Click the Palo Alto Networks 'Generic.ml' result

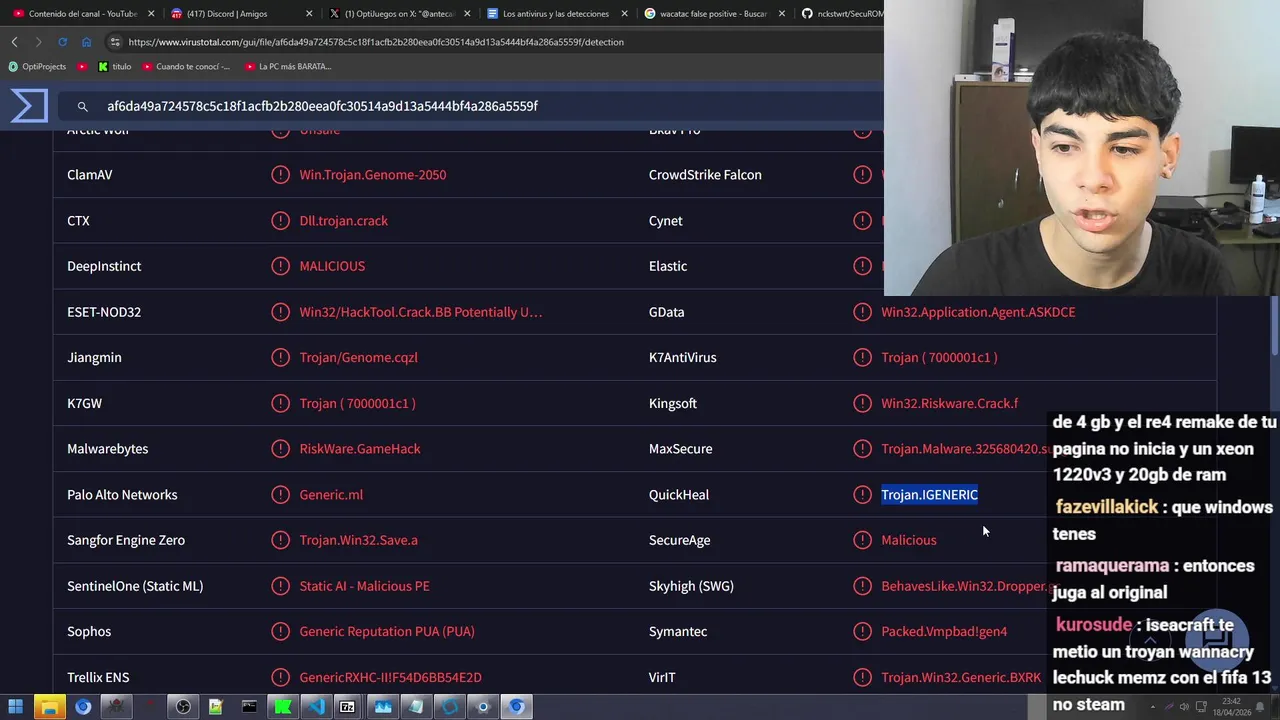[331, 495]
